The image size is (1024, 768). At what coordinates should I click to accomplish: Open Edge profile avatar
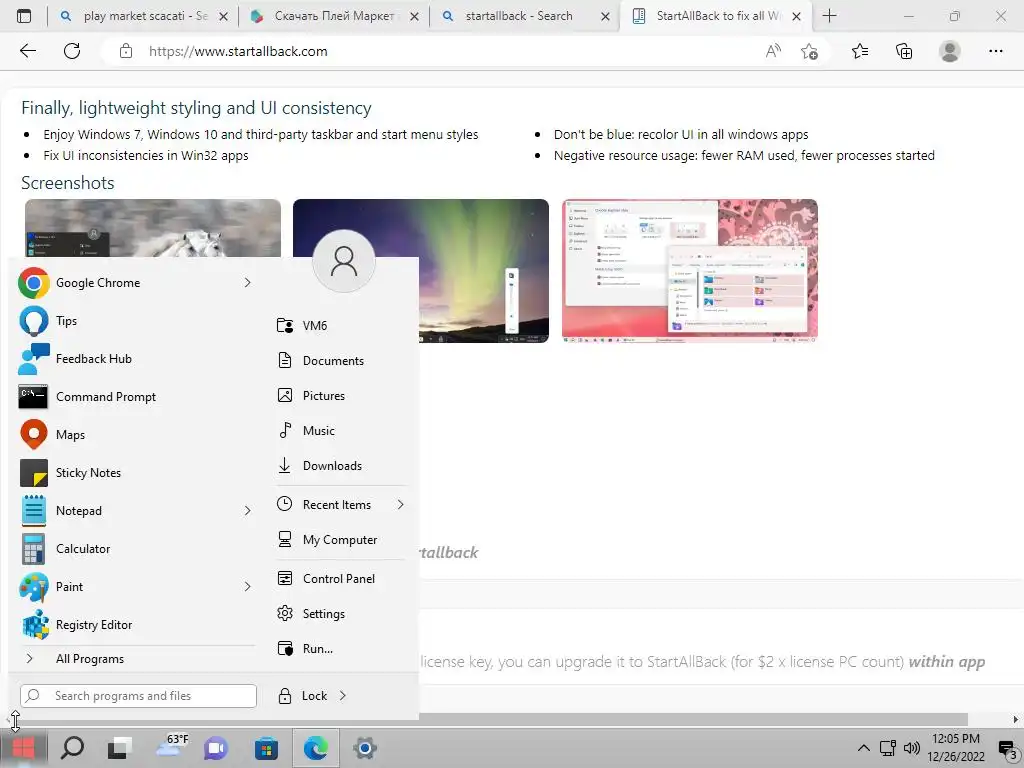[x=950, y=51]
